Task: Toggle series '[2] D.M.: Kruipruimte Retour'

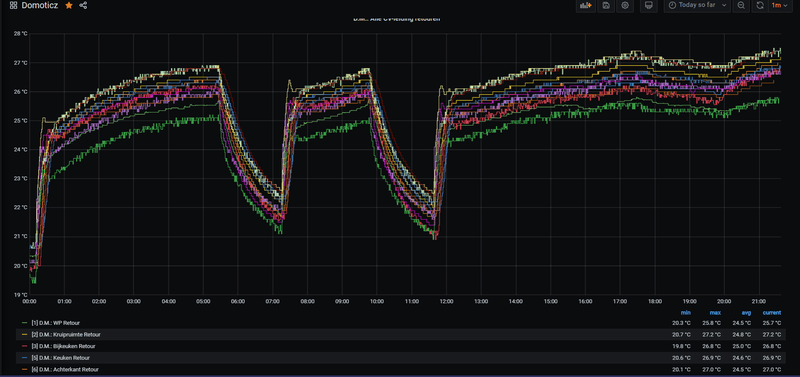Action: 66,335
